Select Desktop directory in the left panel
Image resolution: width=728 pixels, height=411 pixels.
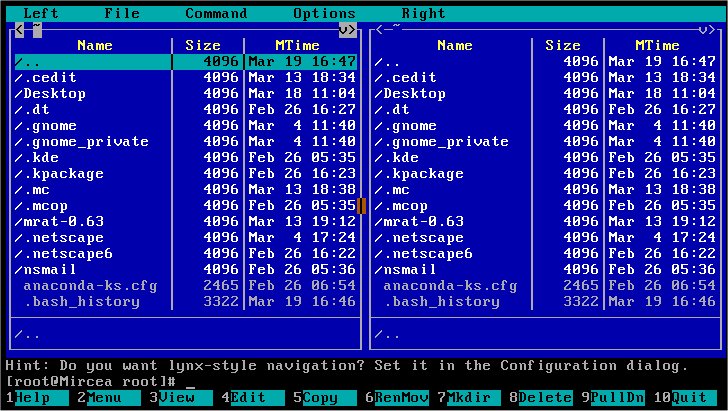coord(55,93)
